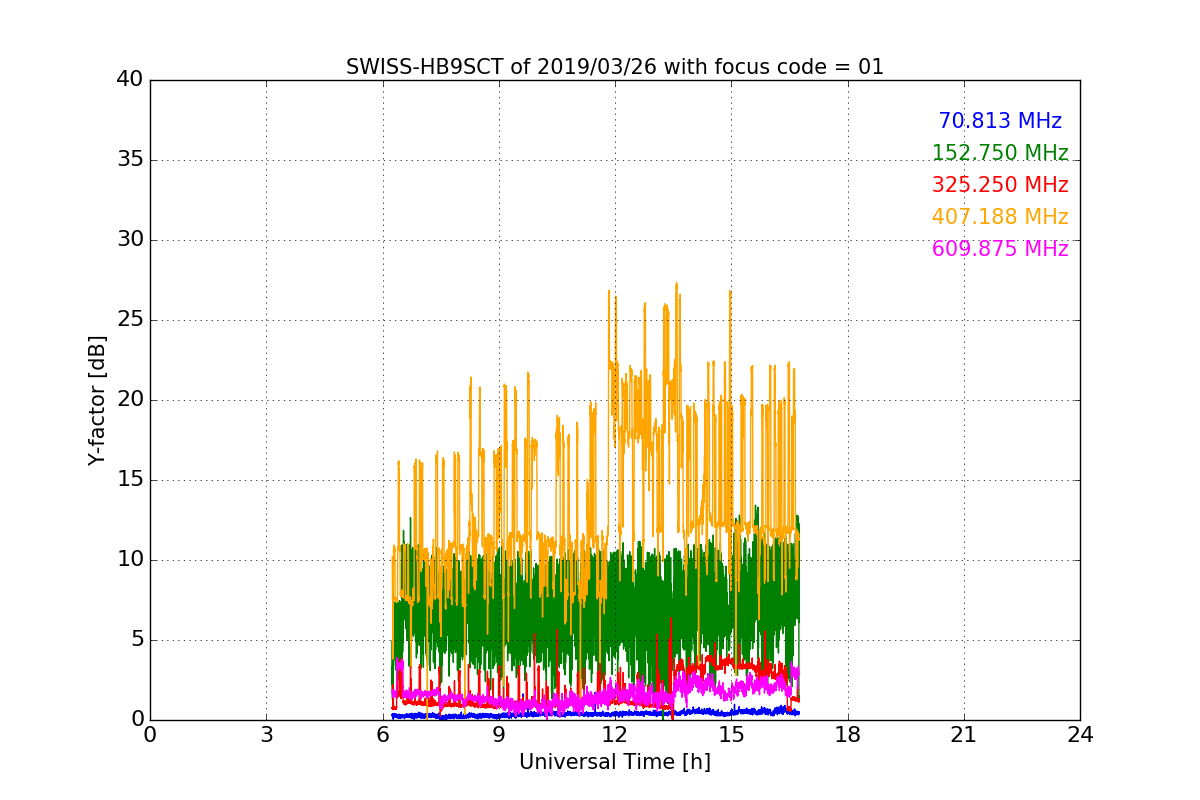Click the Universal Time [h] axis label
The height and width of the screenshot is (800, 1200).
click(615, 762)
